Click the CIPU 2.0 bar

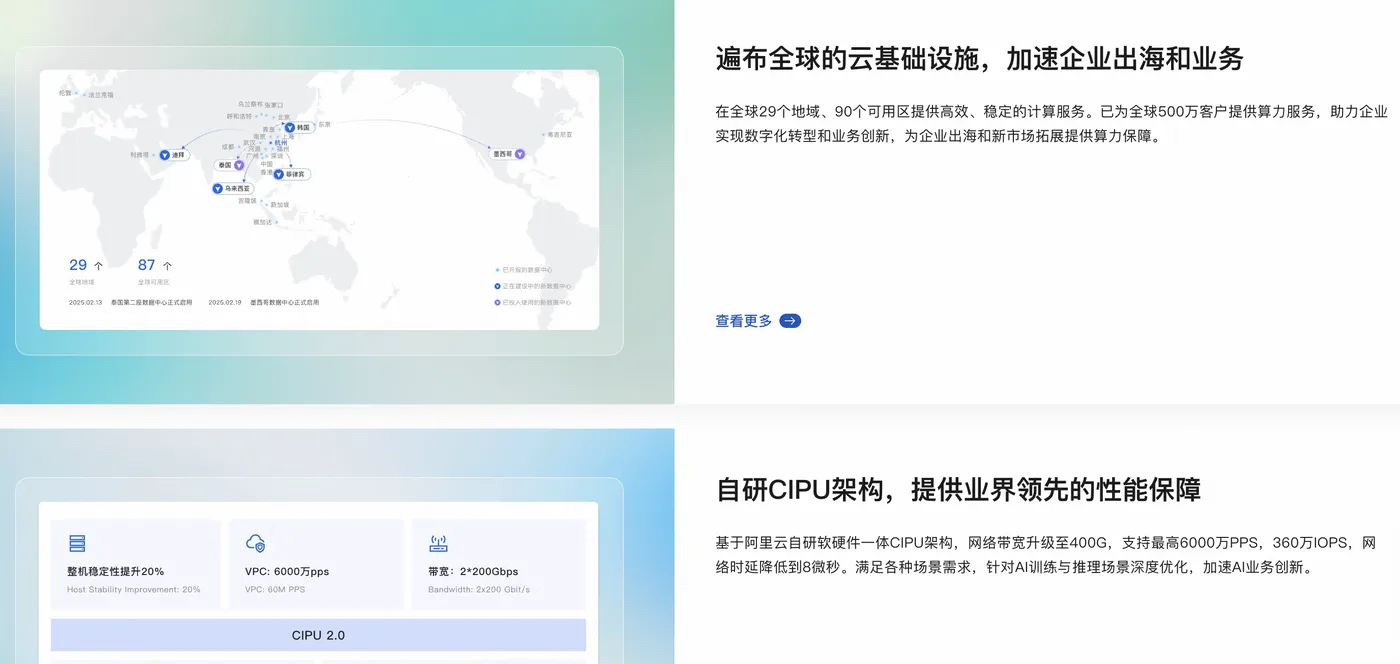[318, 635]
